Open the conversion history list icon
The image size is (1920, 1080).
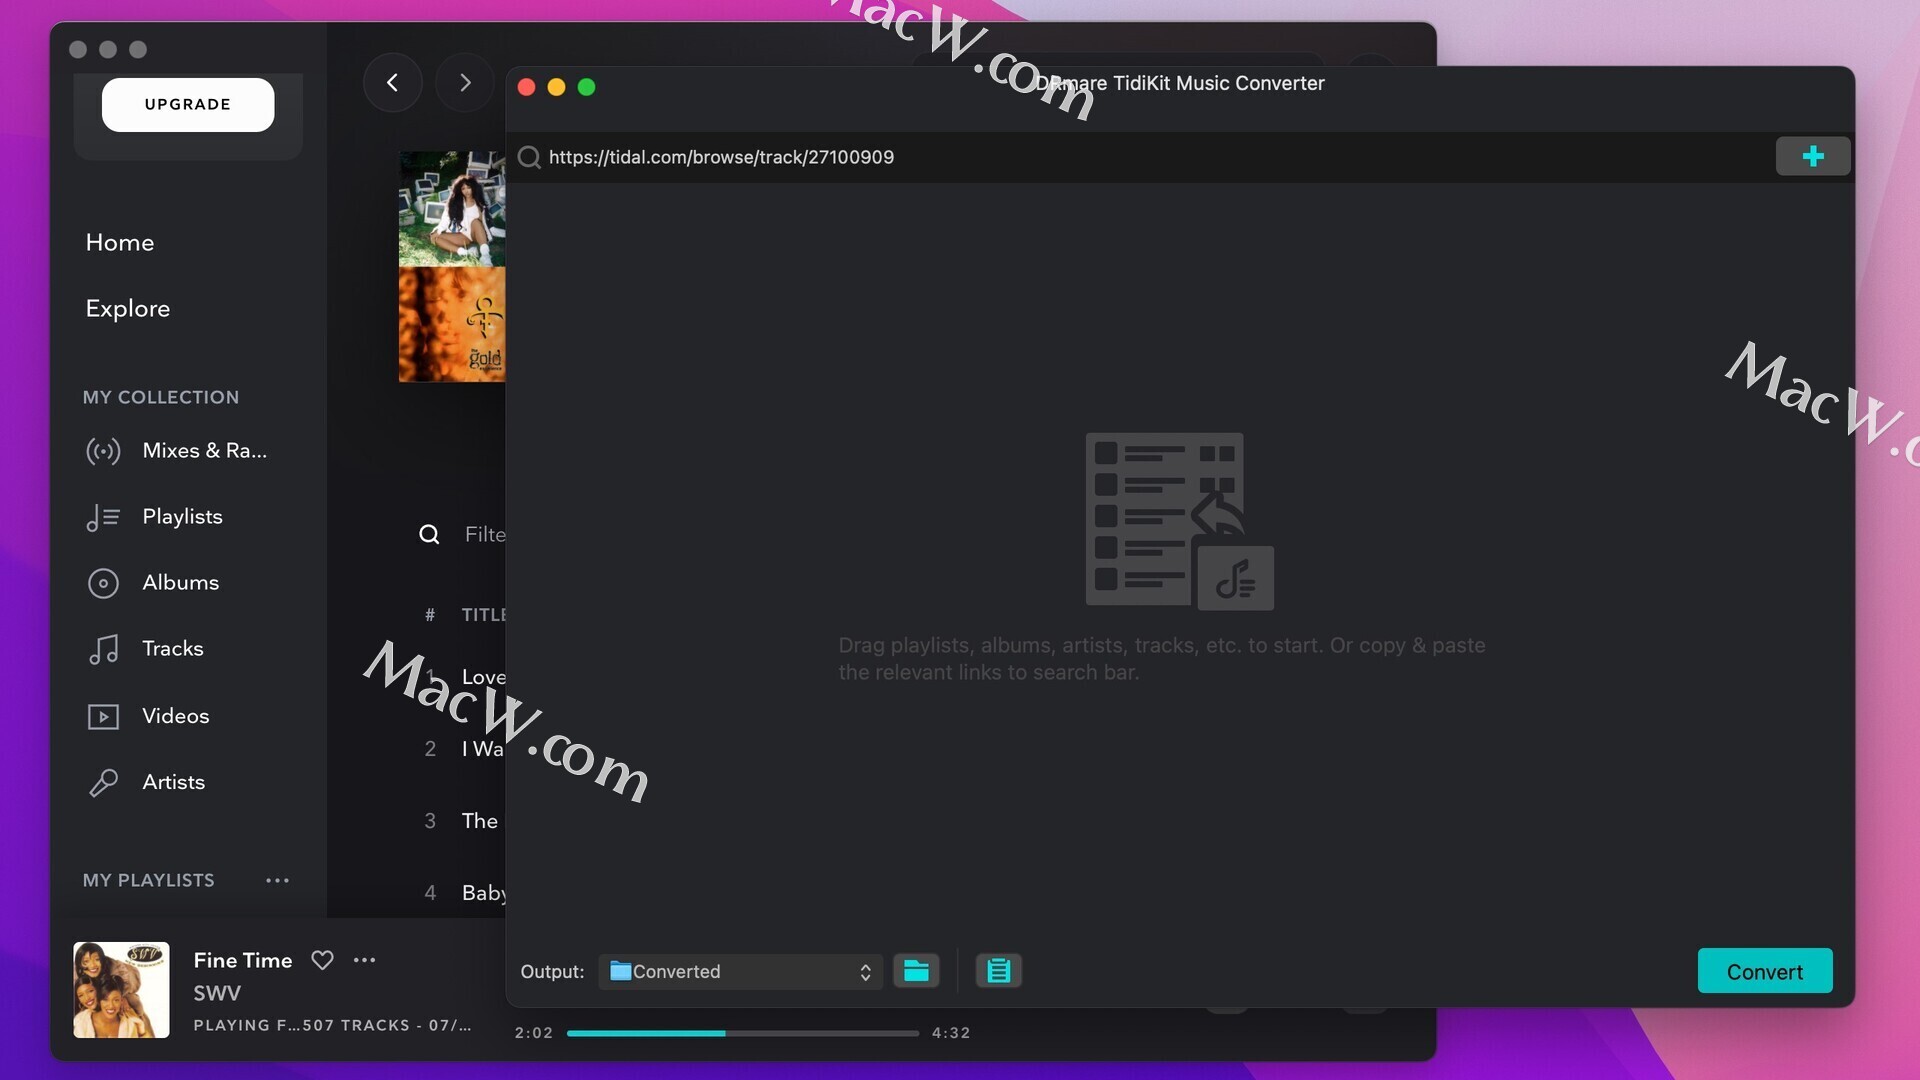click(x=998, y=970)
